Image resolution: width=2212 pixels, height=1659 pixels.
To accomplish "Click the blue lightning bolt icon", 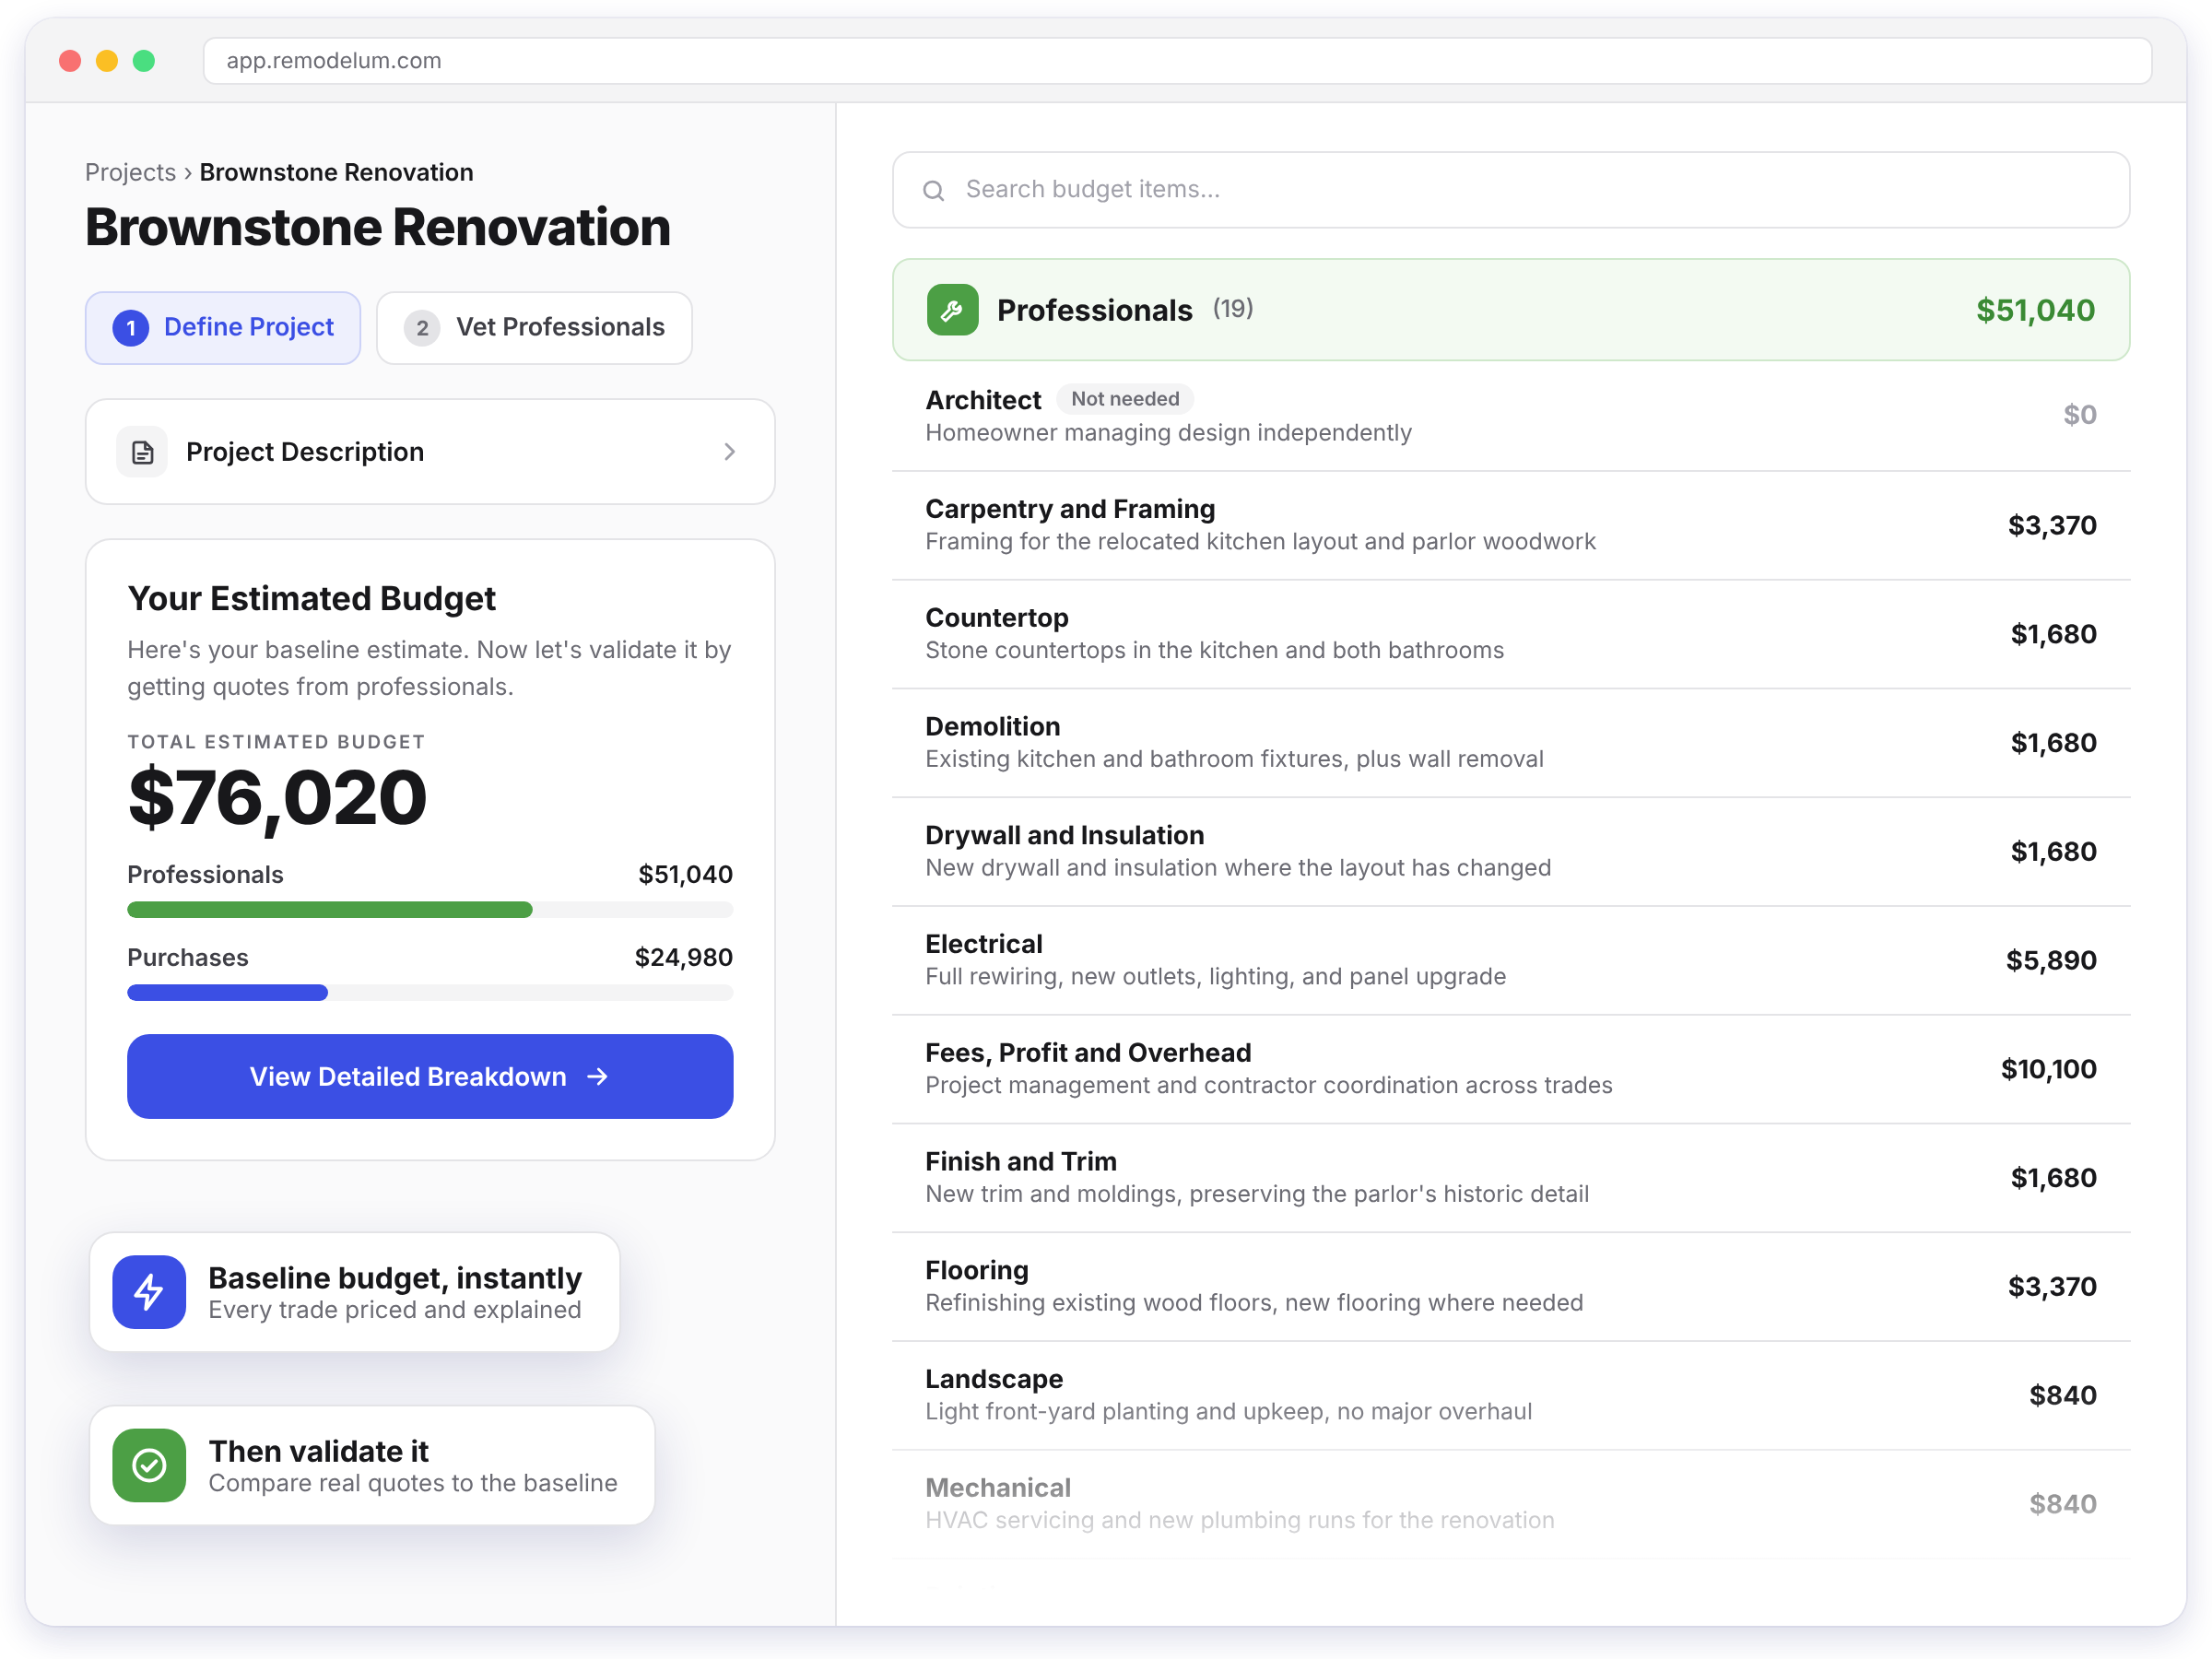I will [x=149, y=1291].
